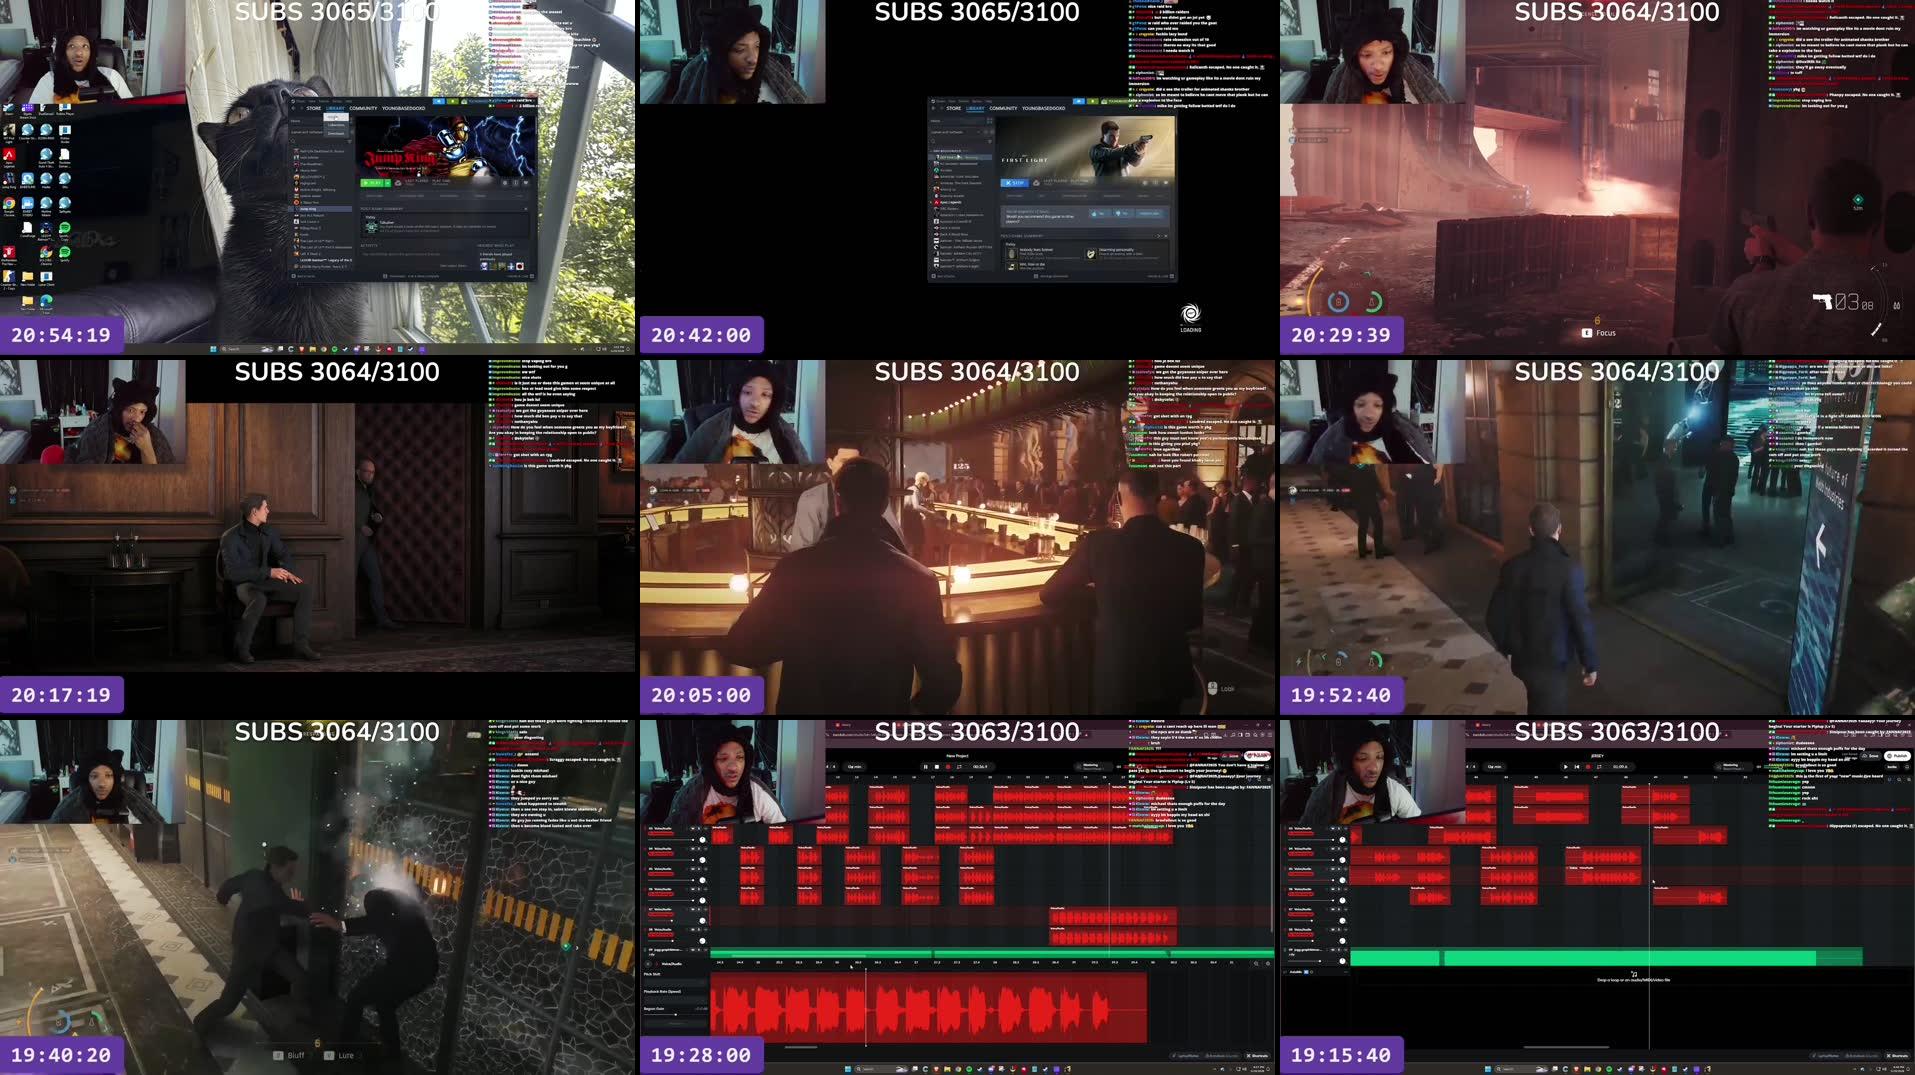Pause playback in 19:28:00 frame DAW transport

pyautogui.click(x=926, y=767)
